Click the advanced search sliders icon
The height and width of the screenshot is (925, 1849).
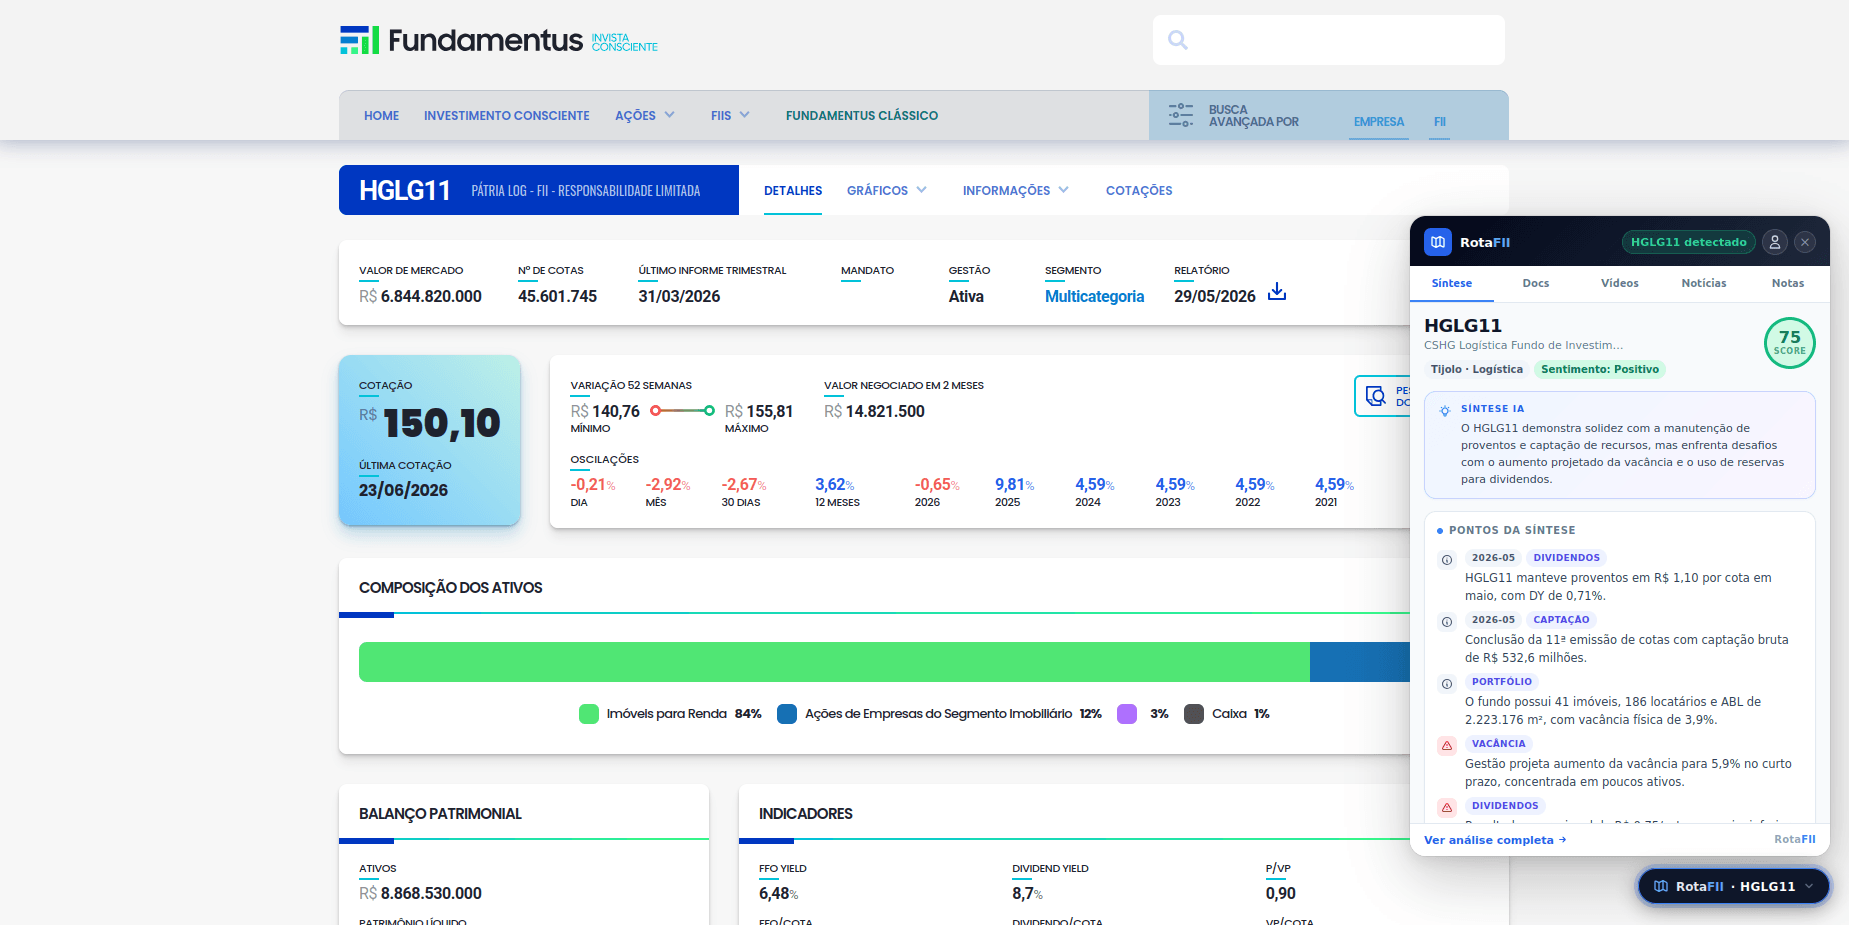[x=1181, y=115]
